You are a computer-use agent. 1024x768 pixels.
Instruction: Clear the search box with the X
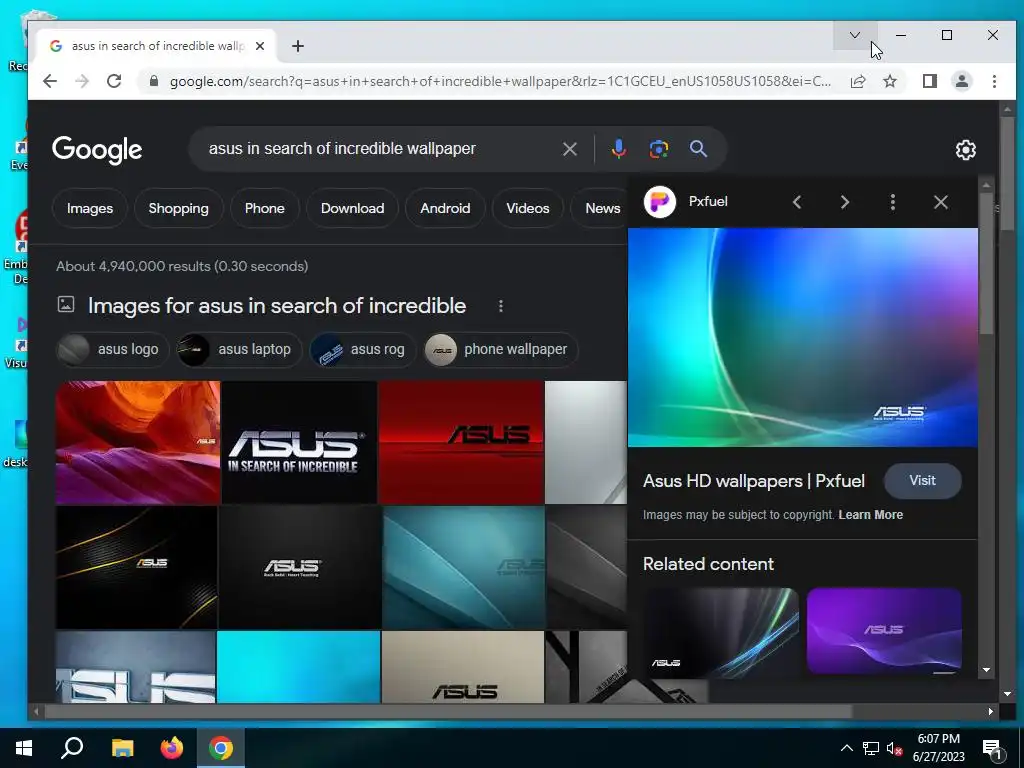point(569,149)
